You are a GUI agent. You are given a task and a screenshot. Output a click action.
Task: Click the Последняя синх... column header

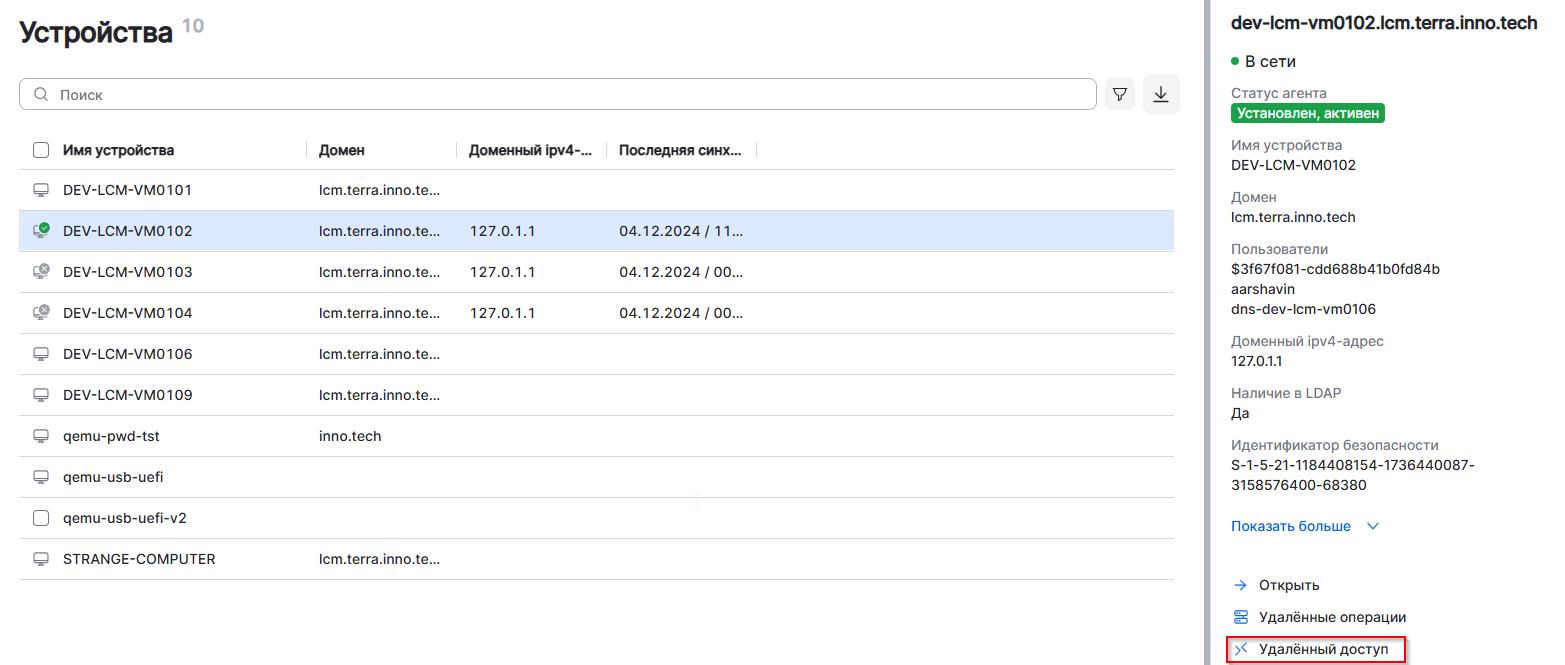point(680,150)
